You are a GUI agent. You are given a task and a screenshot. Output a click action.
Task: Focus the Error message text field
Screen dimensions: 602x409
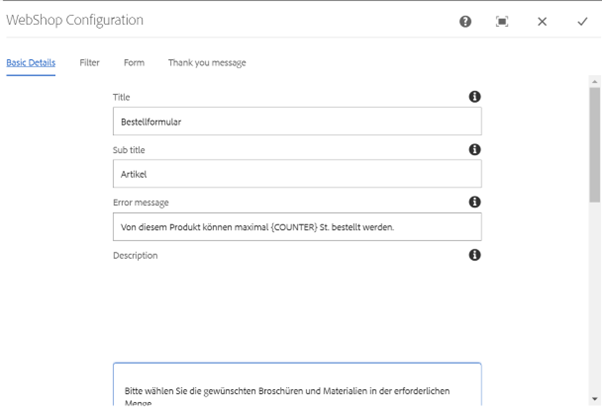[x=297, y=227]
